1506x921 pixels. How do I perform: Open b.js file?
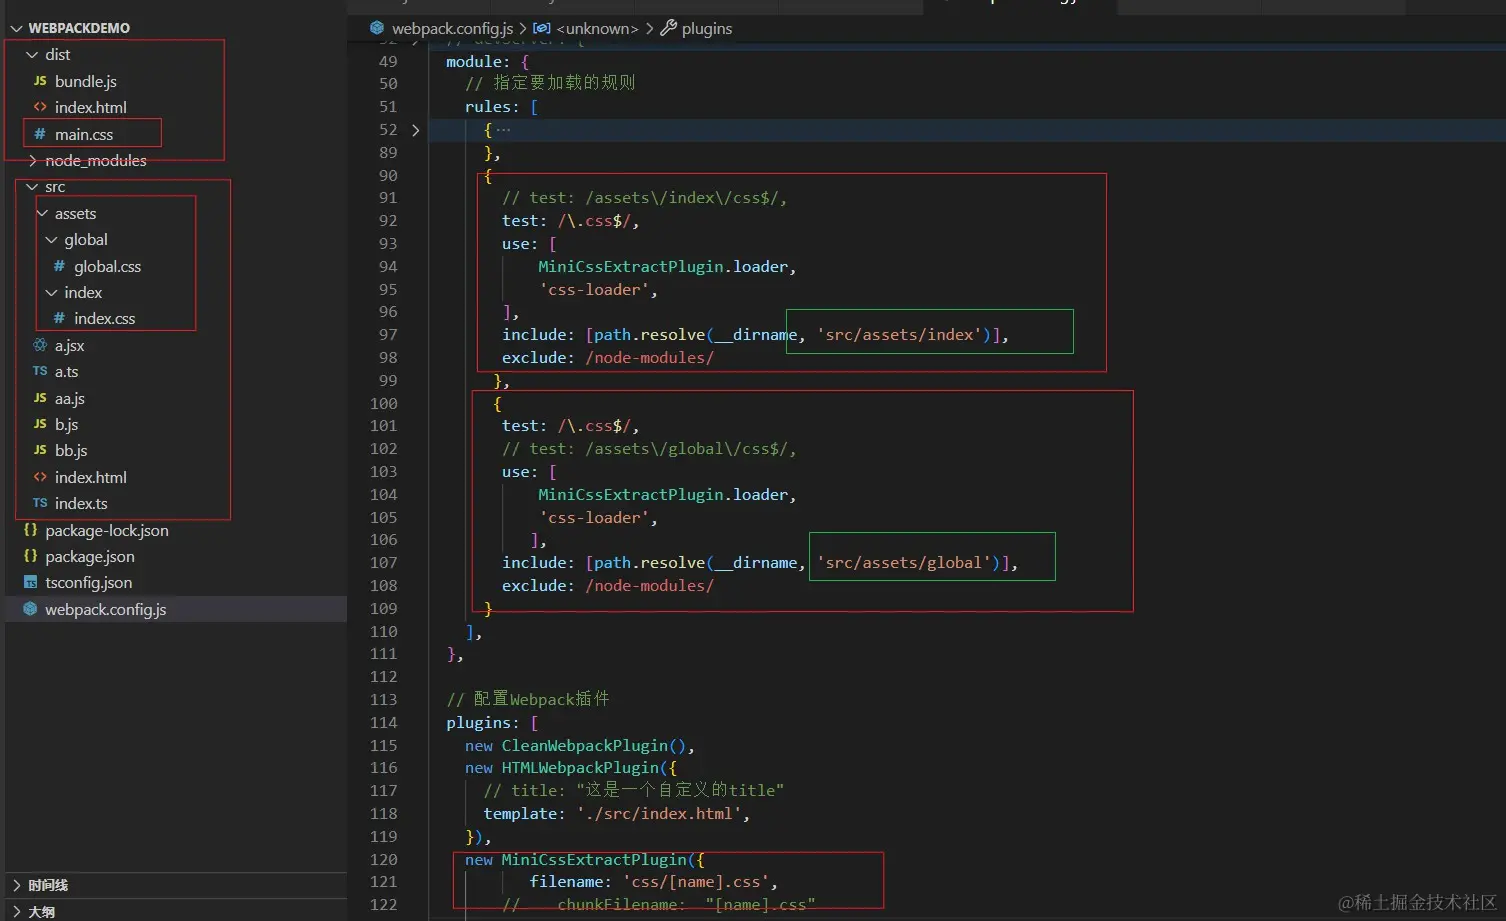(66, 424)
